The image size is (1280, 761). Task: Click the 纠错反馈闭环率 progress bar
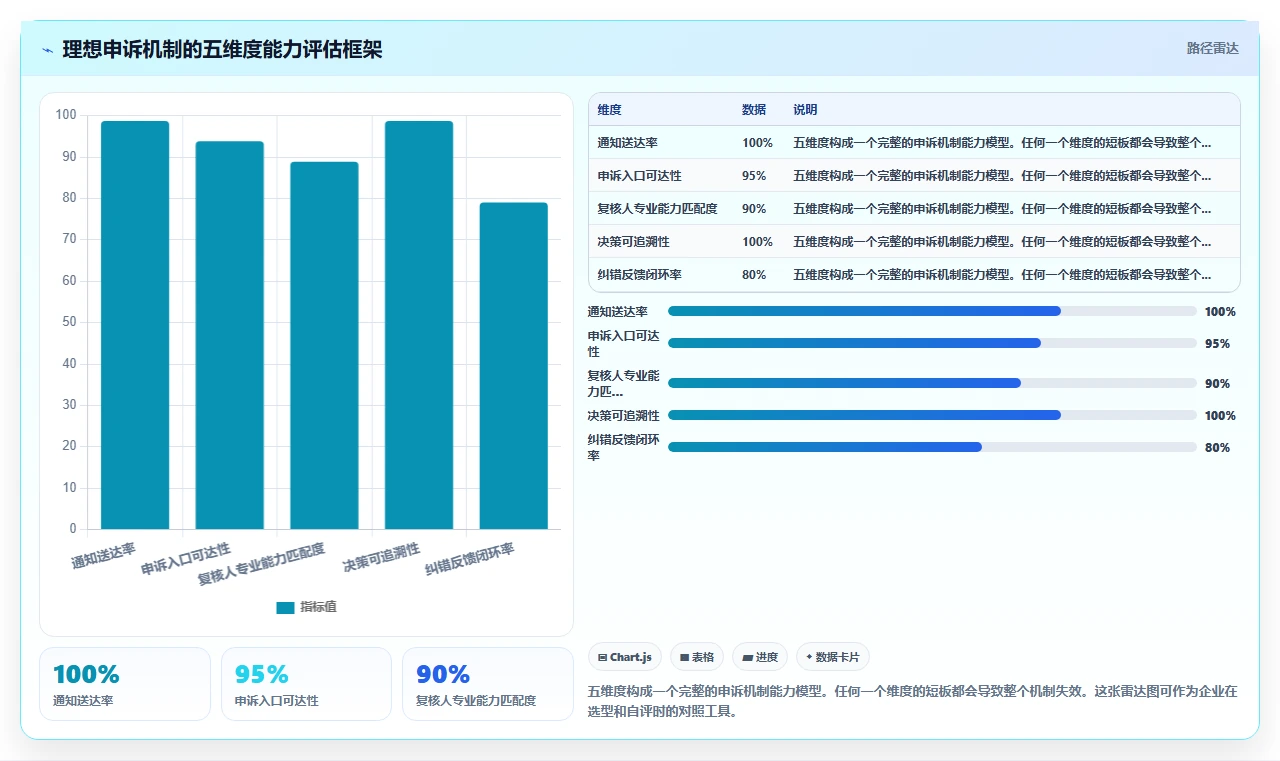pos(932,447)
